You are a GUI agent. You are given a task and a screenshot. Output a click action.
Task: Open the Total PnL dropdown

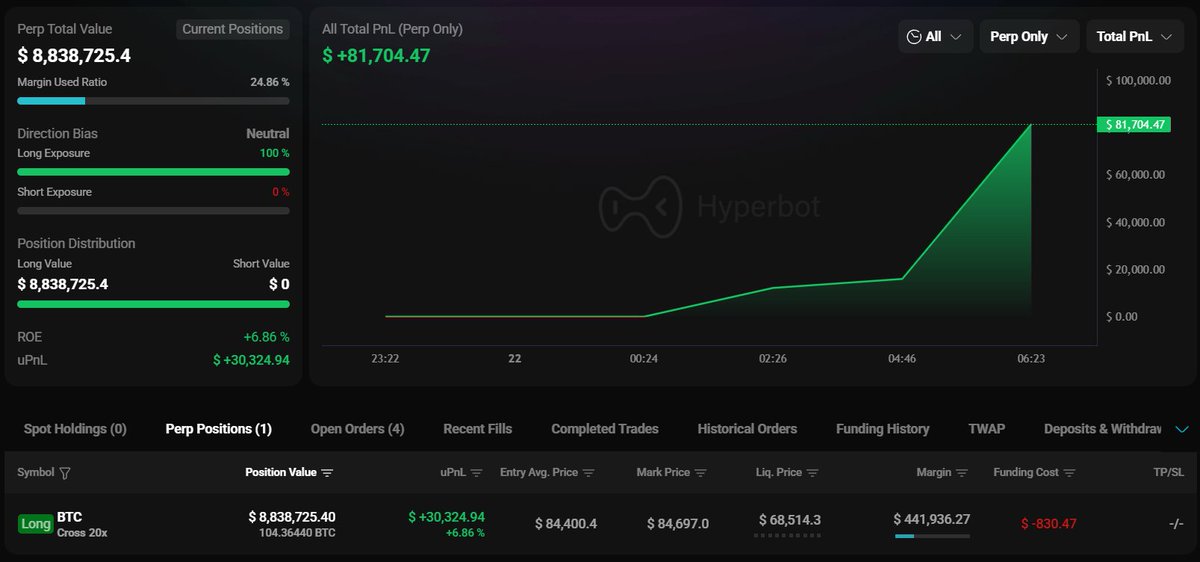click(1134, 37)
